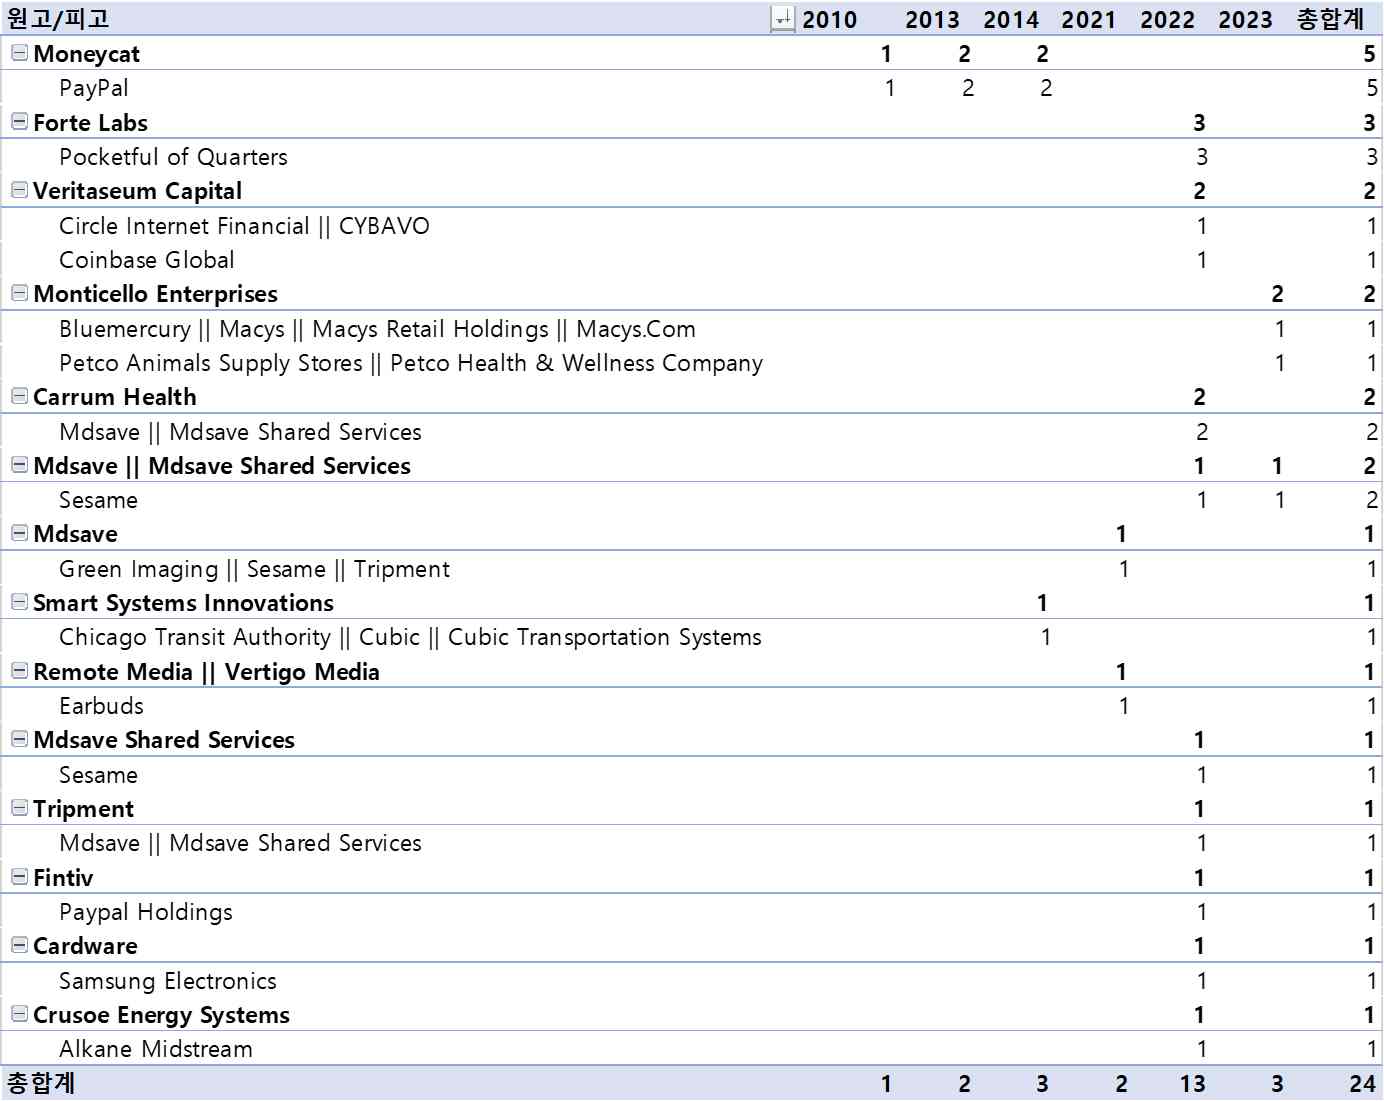Screen dimensions: 1384x1101
Task: Click Monticello Enterprises 2023 value 2 in bold
Action: click(1277, 294)
